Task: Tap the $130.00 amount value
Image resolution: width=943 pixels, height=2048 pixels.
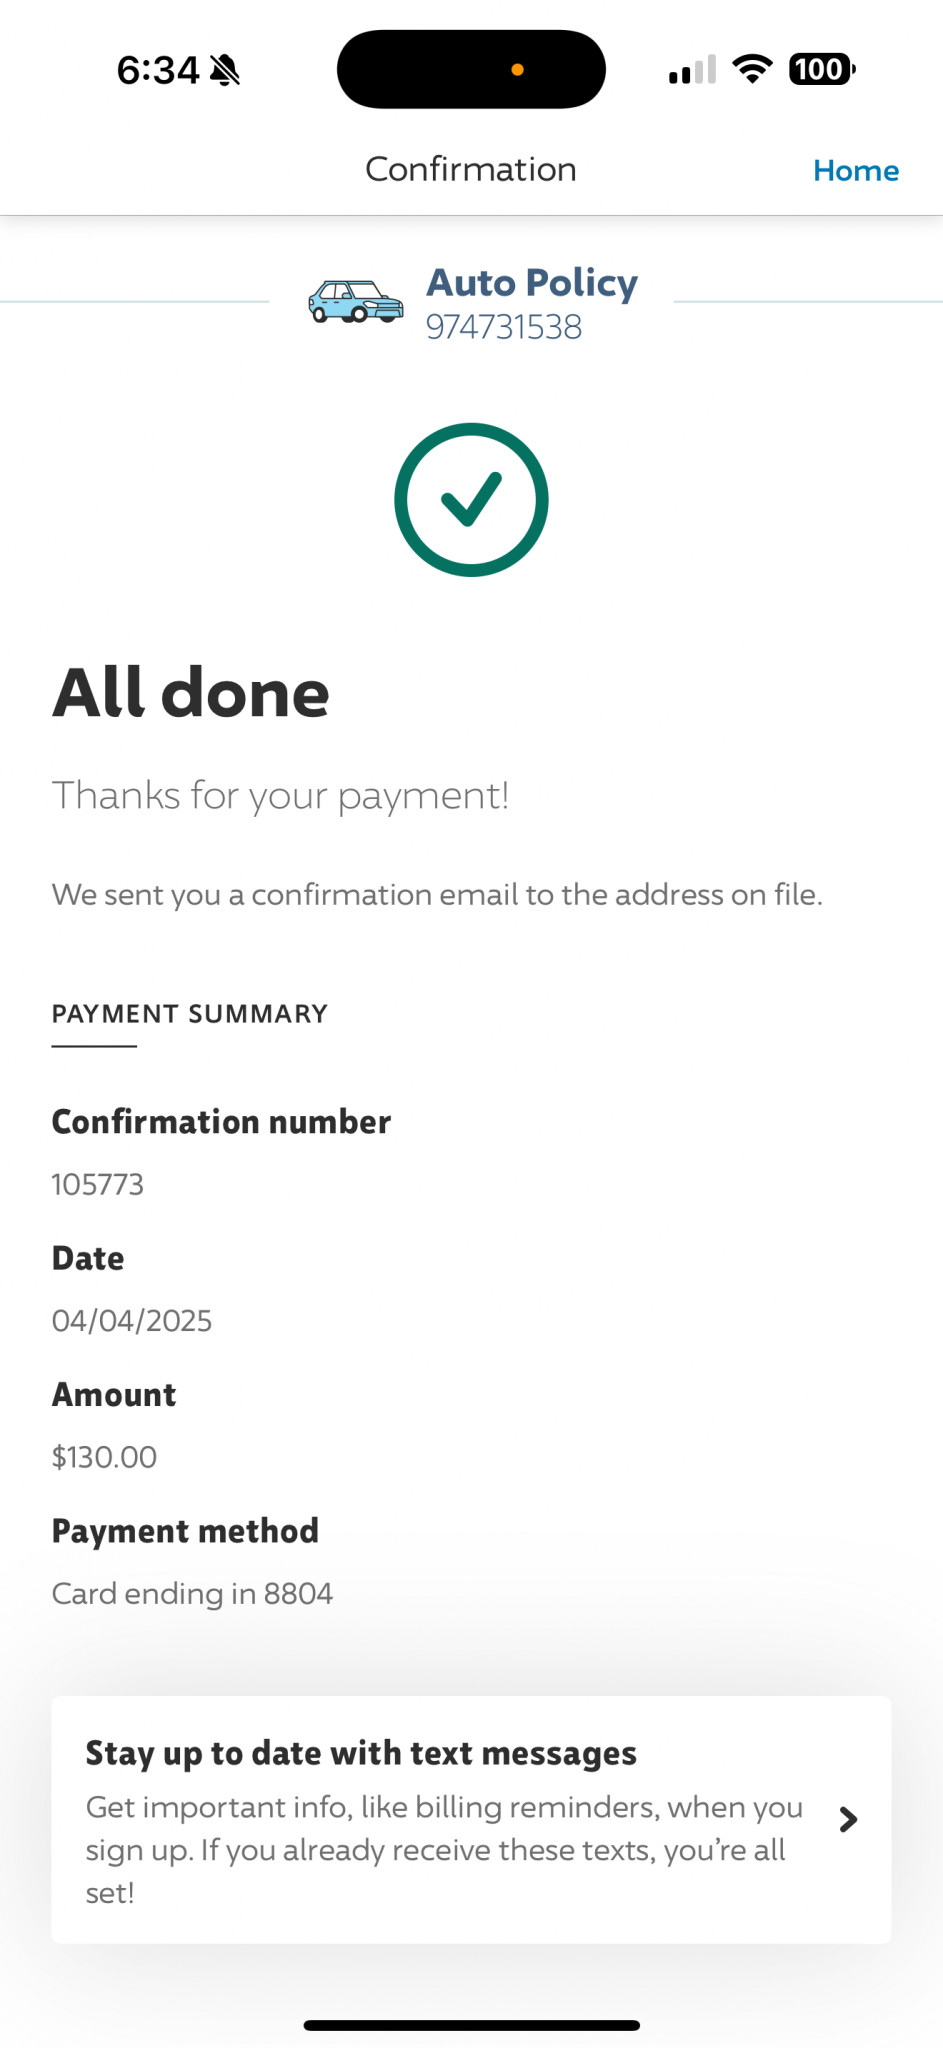Action: pyautogui.click(x=105, y=1457)
